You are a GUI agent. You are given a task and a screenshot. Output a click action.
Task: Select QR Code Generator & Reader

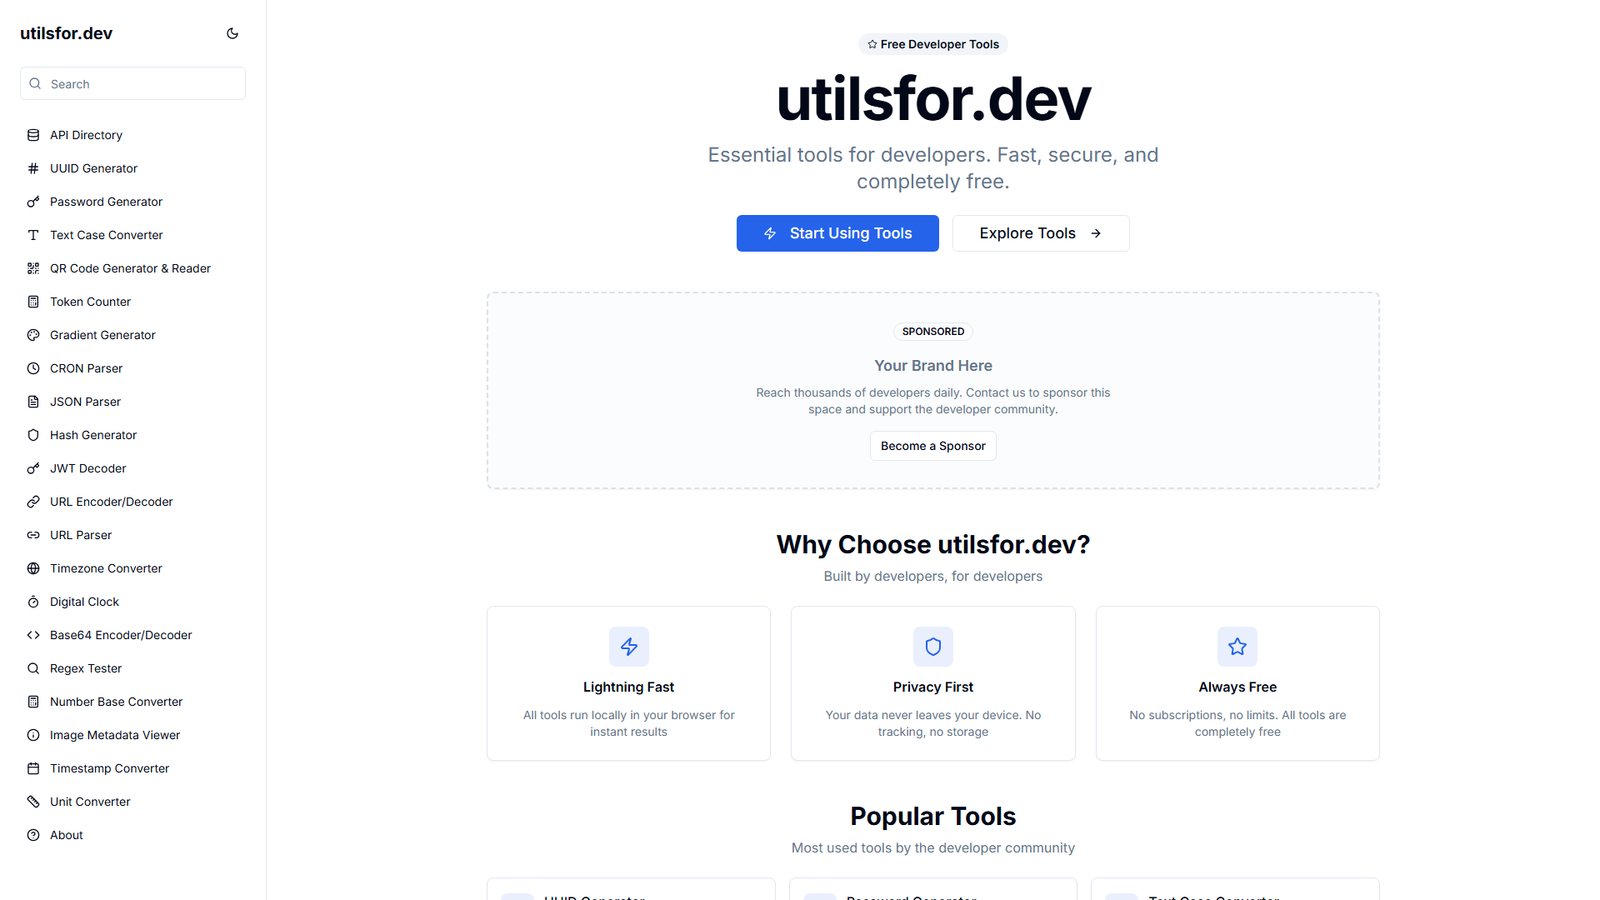pos(130,268)
